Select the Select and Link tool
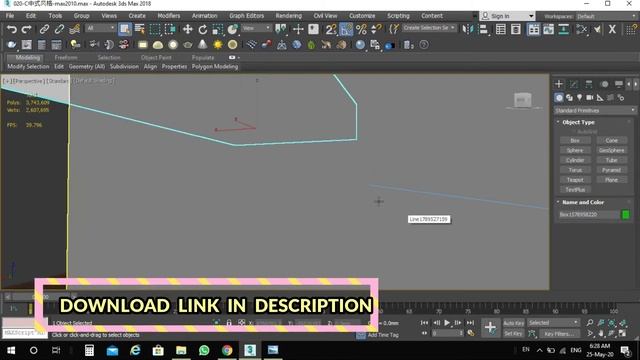This screenshot has height=360, width=640. (44, 29)
